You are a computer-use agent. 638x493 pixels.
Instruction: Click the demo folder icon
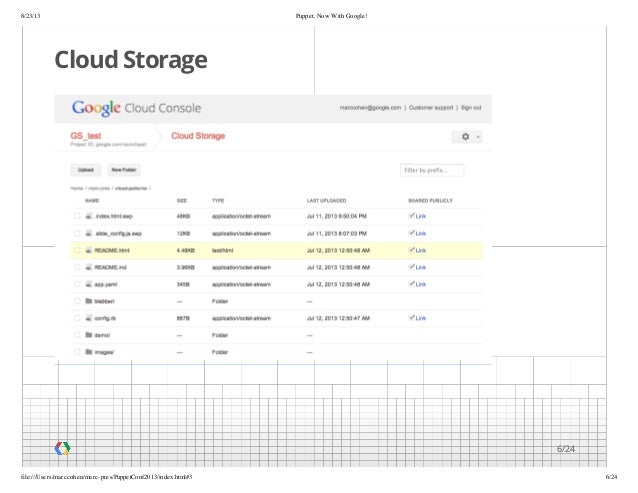(x=89, y=335)
